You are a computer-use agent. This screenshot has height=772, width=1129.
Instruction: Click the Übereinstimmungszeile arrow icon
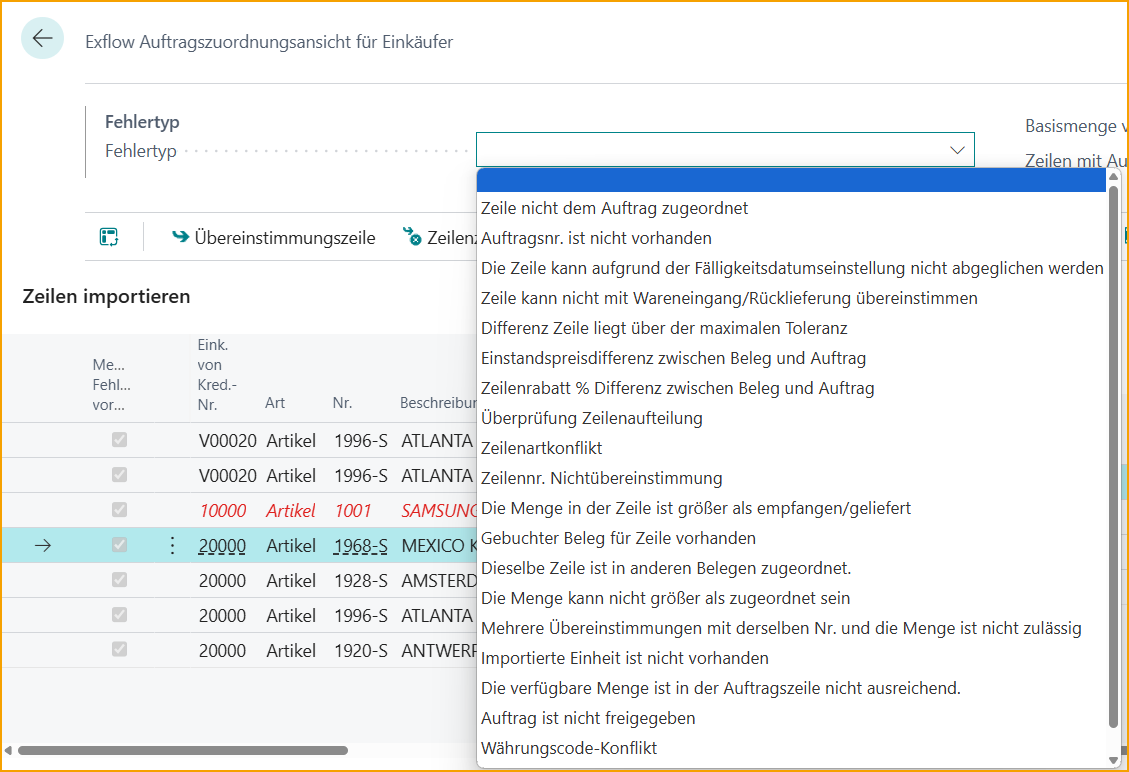tap(180, 237)
